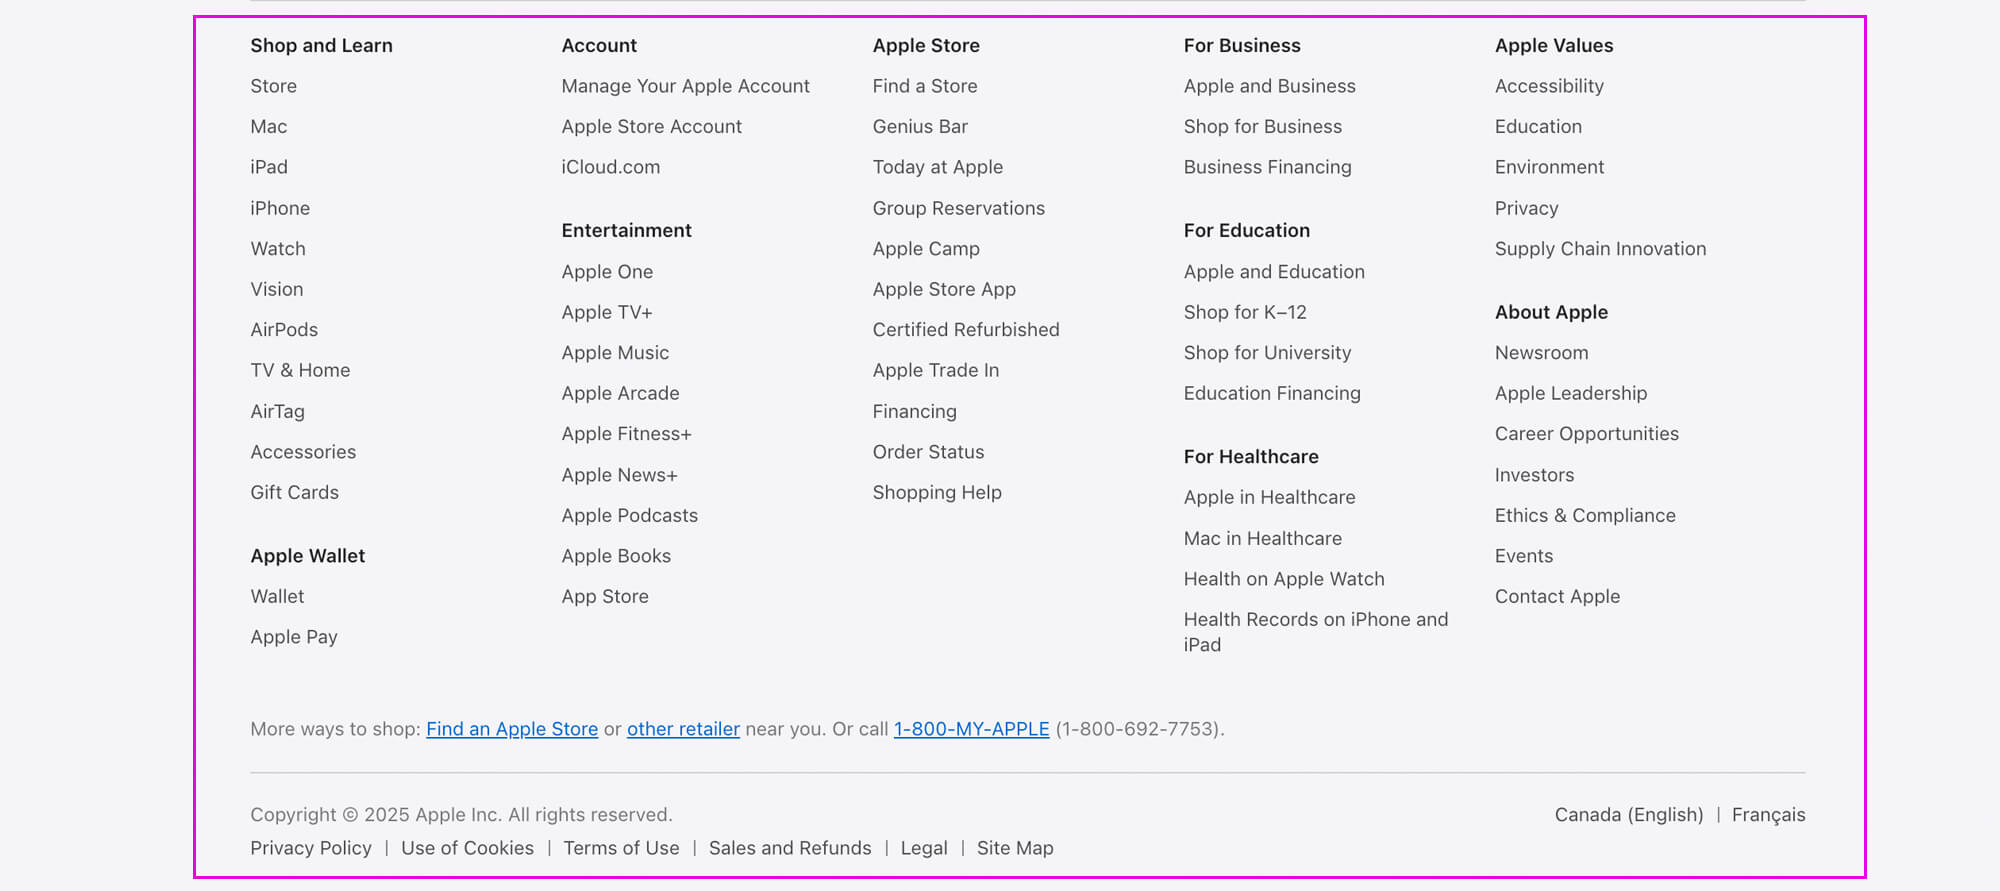
Task: Switch language to Français
Action: 1768,815
